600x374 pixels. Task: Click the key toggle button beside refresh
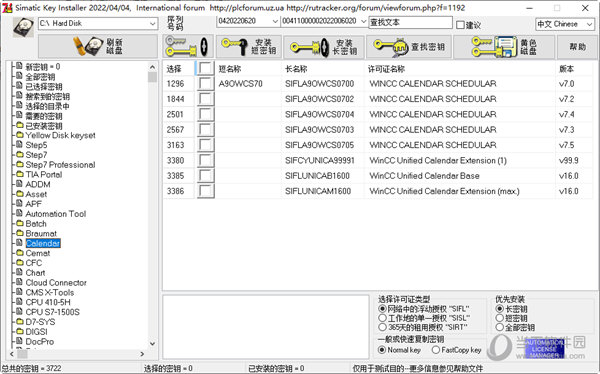click(x=188, y=47)
